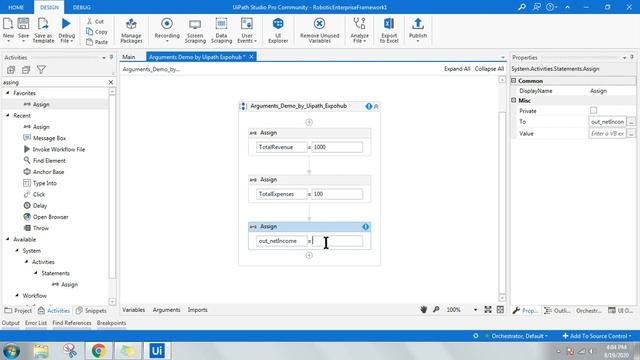
Task: Cut the selected activity
Action: coord(95,21)
